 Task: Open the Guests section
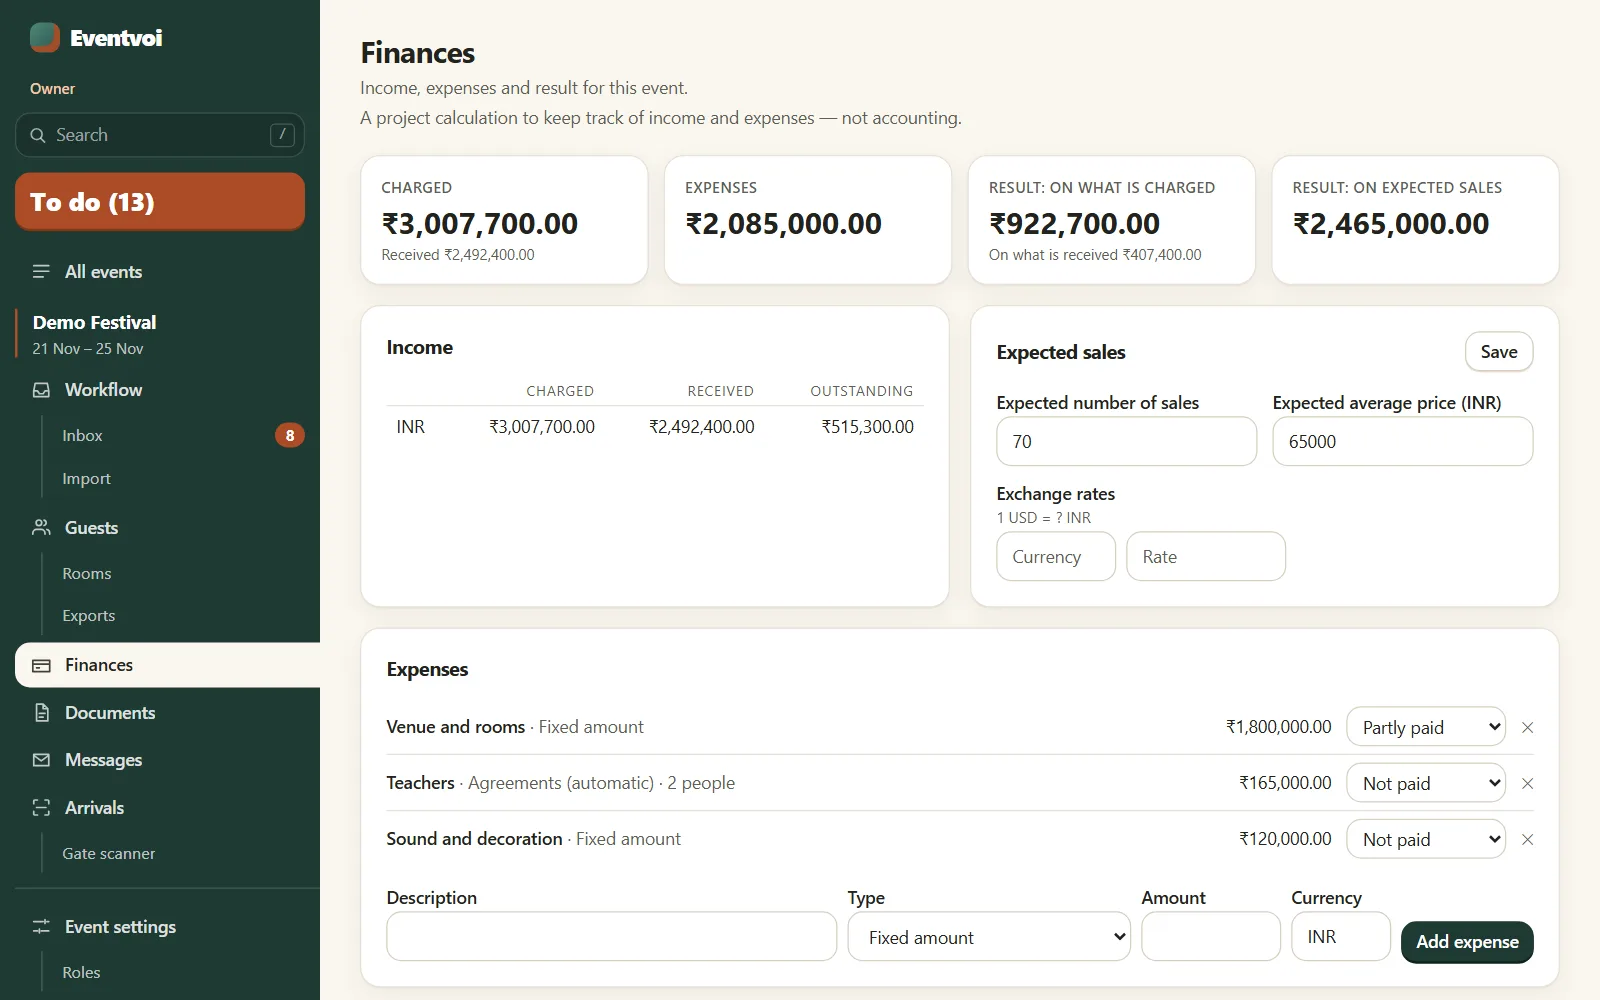click(x=160, y=528)
